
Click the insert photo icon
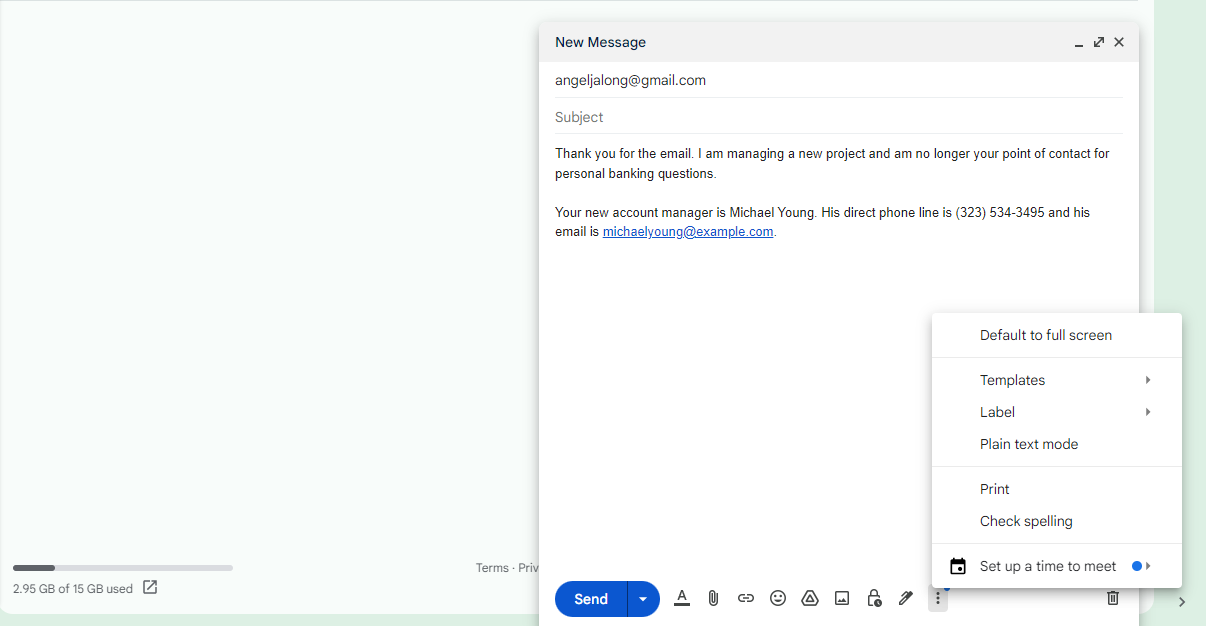[842, 598]
